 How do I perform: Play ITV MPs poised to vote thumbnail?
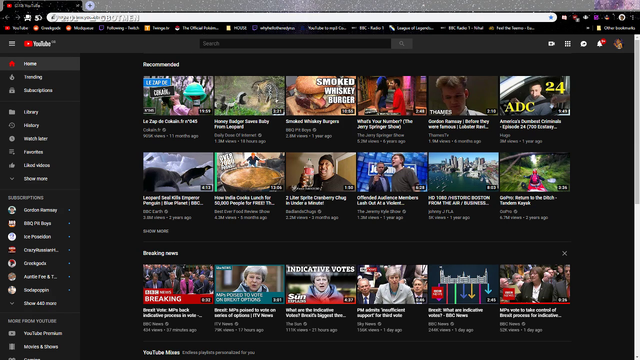(x=249, y=284)
